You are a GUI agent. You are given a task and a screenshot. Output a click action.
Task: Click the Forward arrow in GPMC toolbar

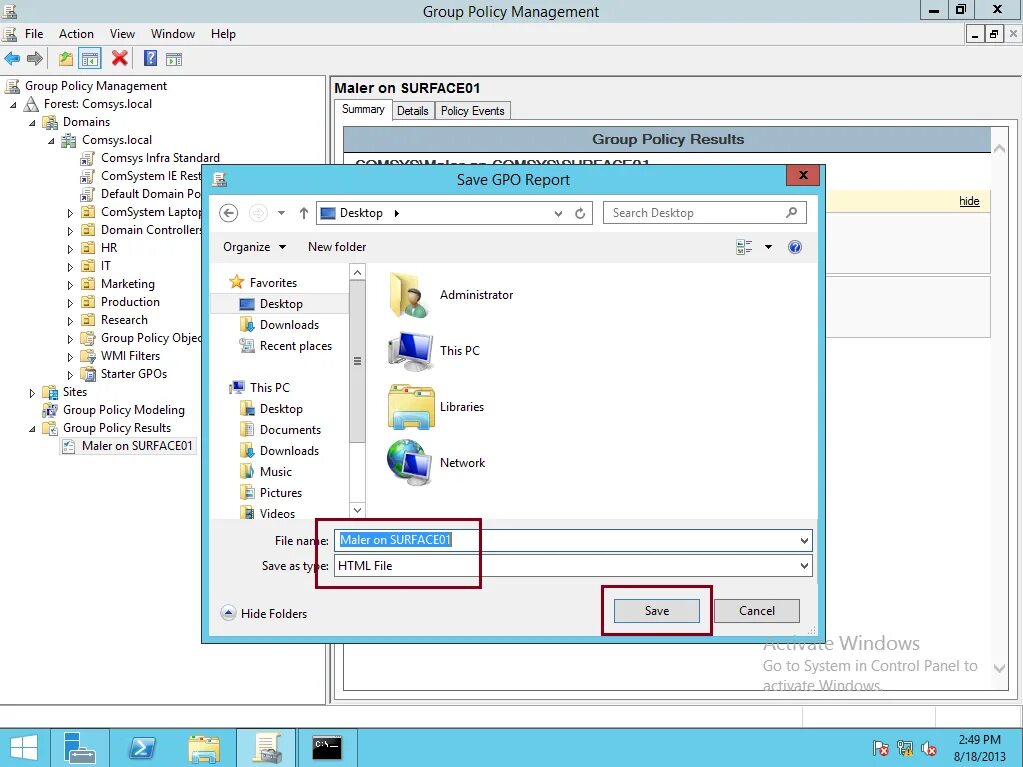pos(35,59)
